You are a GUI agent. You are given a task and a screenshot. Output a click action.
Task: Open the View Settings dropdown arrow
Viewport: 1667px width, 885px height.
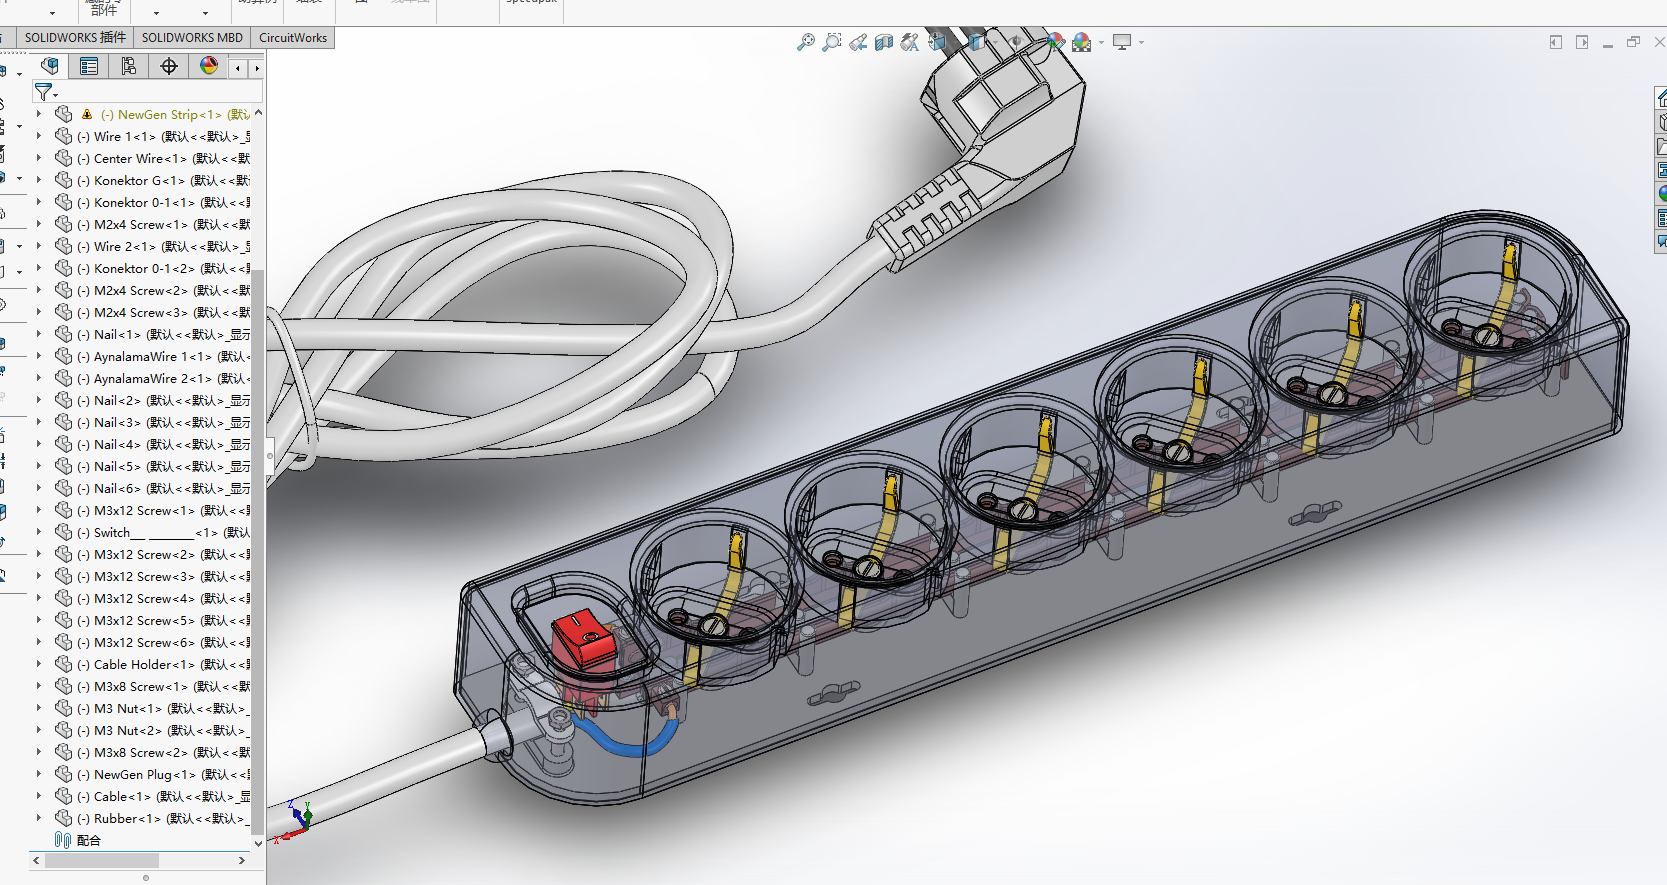(1141, 43)
